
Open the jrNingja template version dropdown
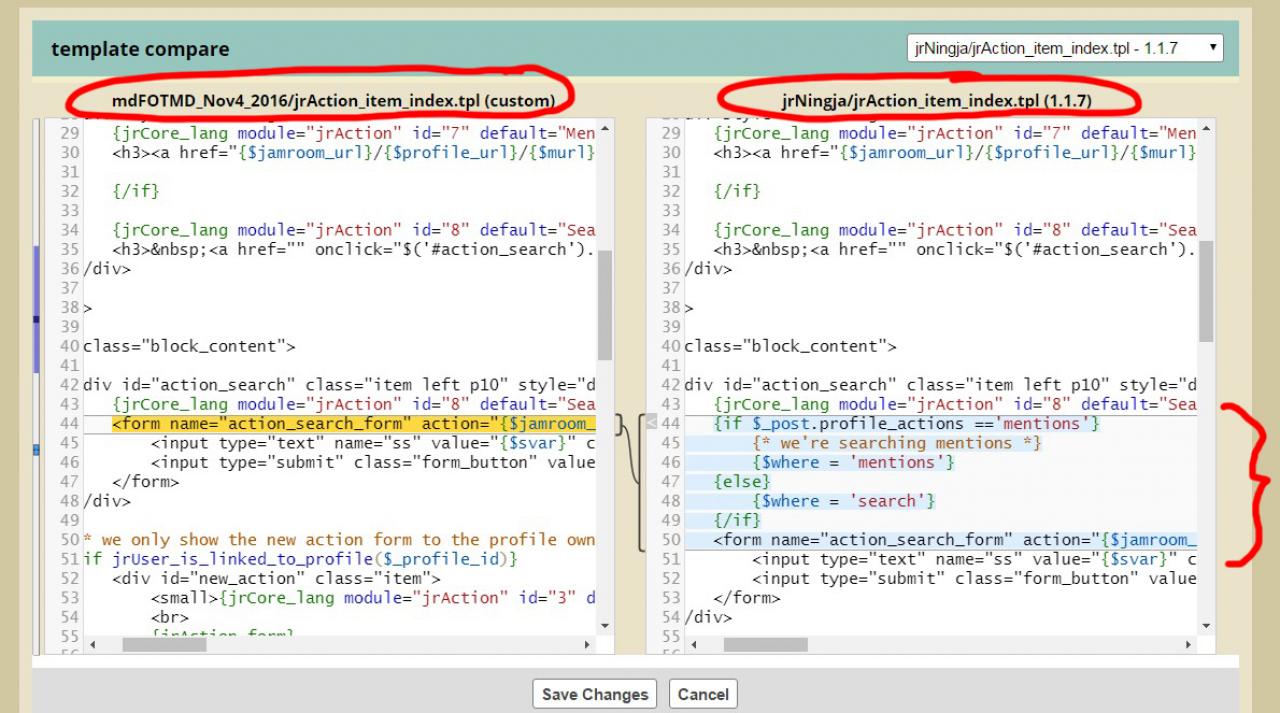(1065, 48)
